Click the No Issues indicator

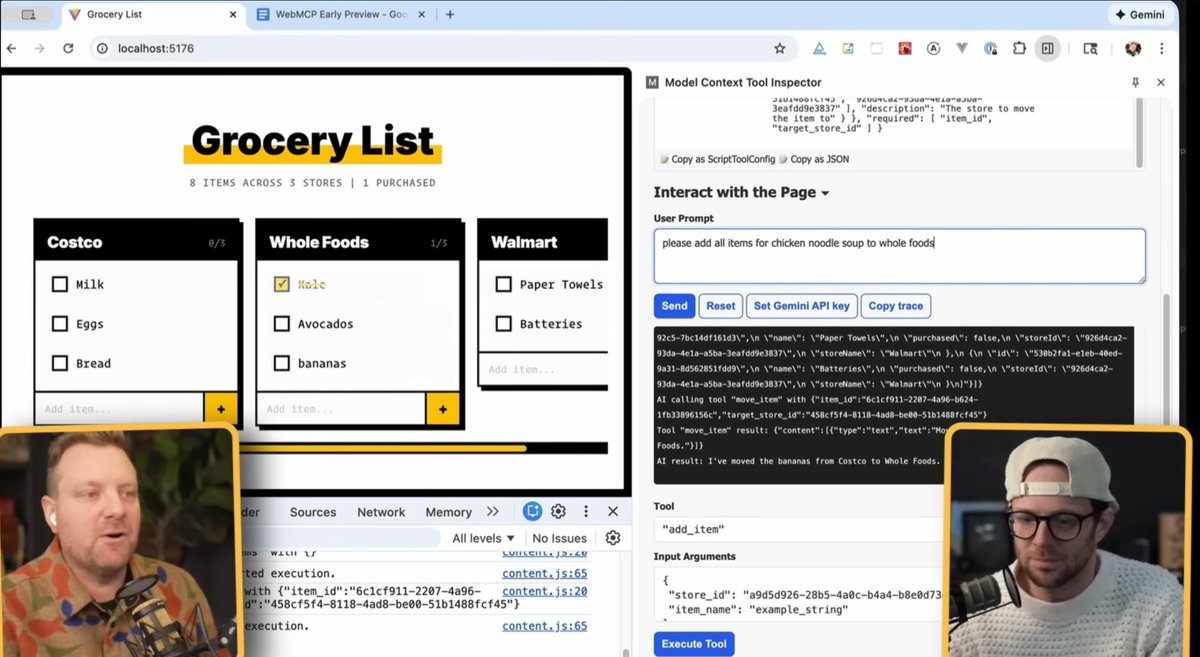[x=560, y=538]
